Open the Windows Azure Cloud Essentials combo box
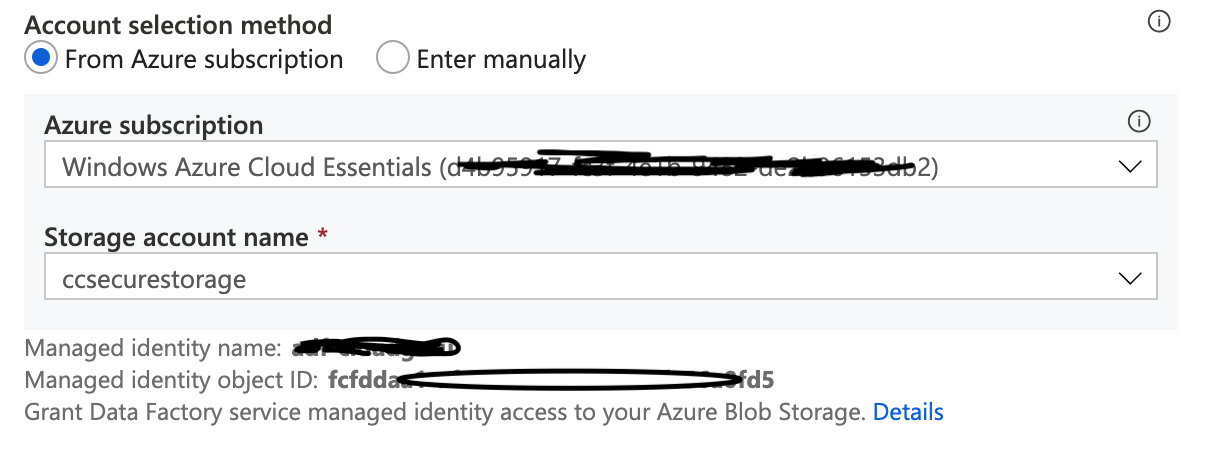Screen dimensions: 1206x450 pos(600,164)
